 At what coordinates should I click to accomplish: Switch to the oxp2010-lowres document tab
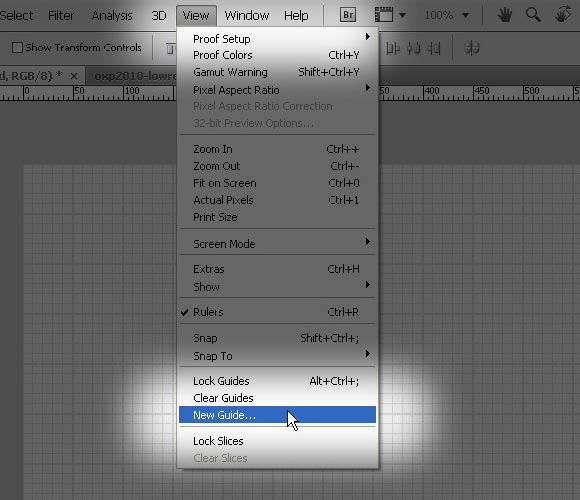(x=135, y=76)
